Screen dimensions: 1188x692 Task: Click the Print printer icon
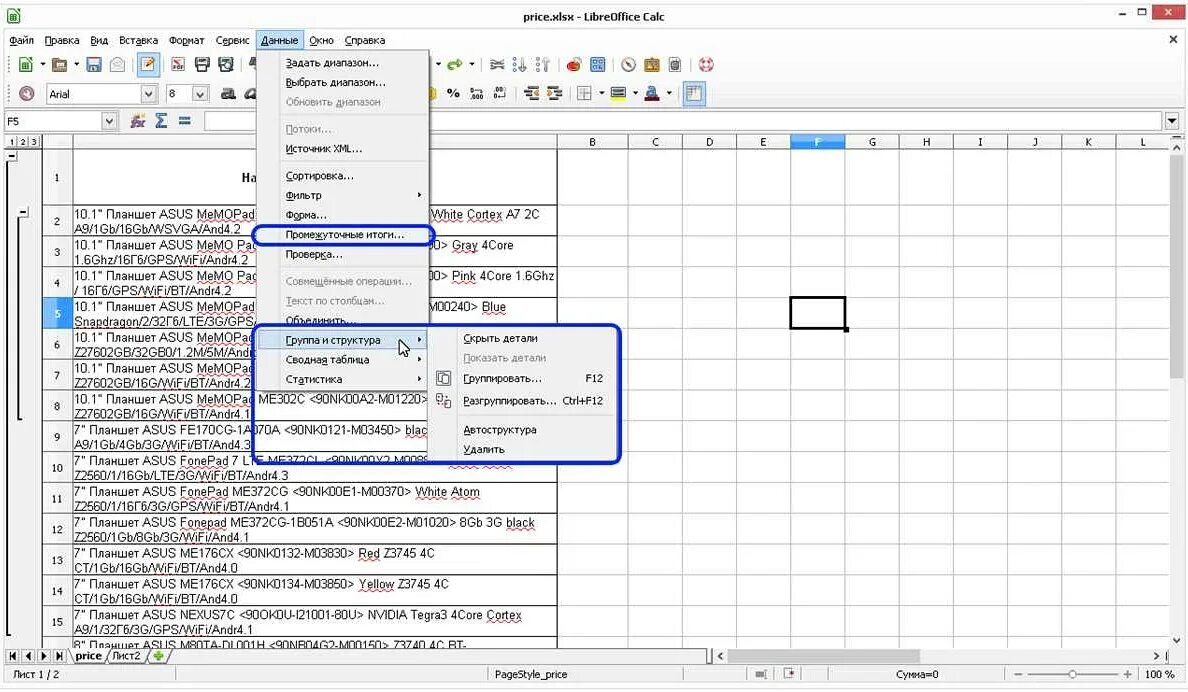(202, 65)
